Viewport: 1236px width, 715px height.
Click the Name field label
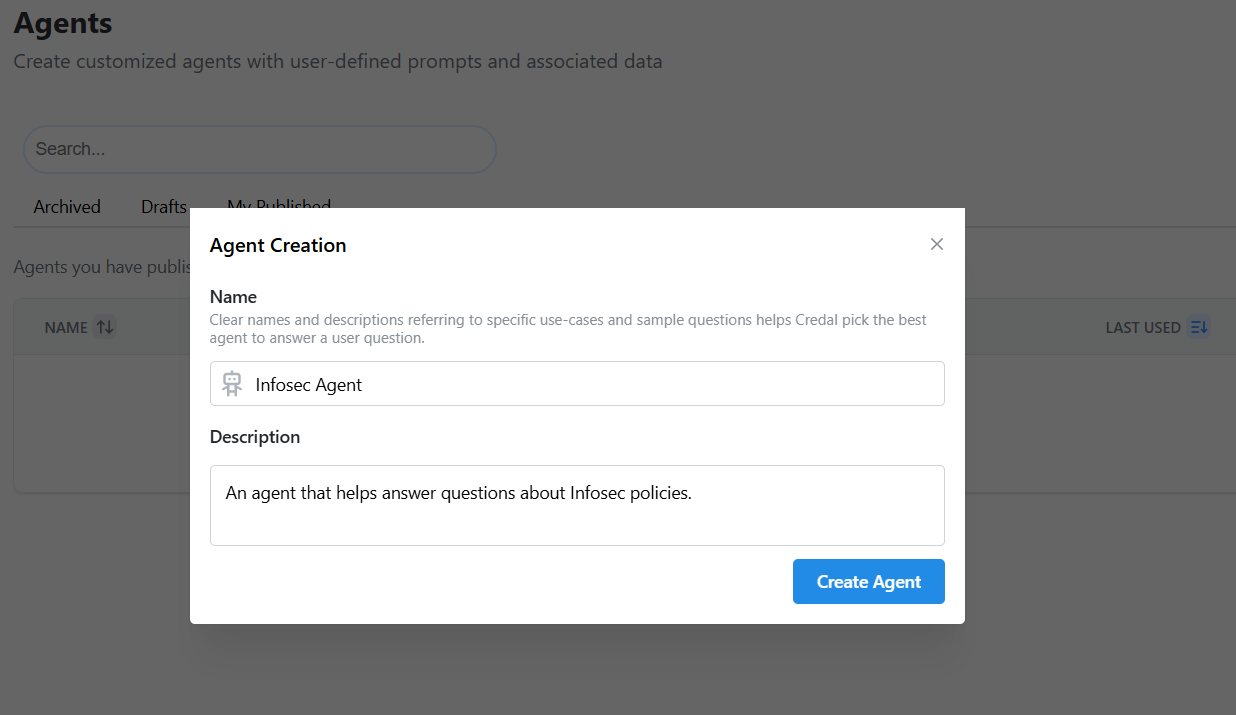(x=233, y=297)
